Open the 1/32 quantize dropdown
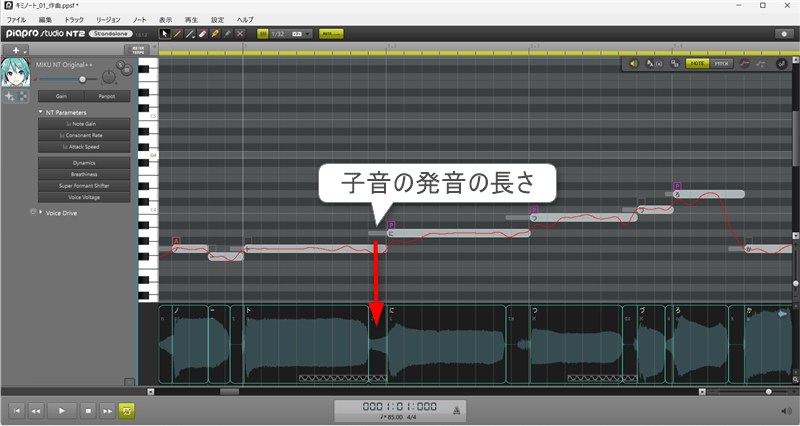800x426 pixels. (291, 34)
